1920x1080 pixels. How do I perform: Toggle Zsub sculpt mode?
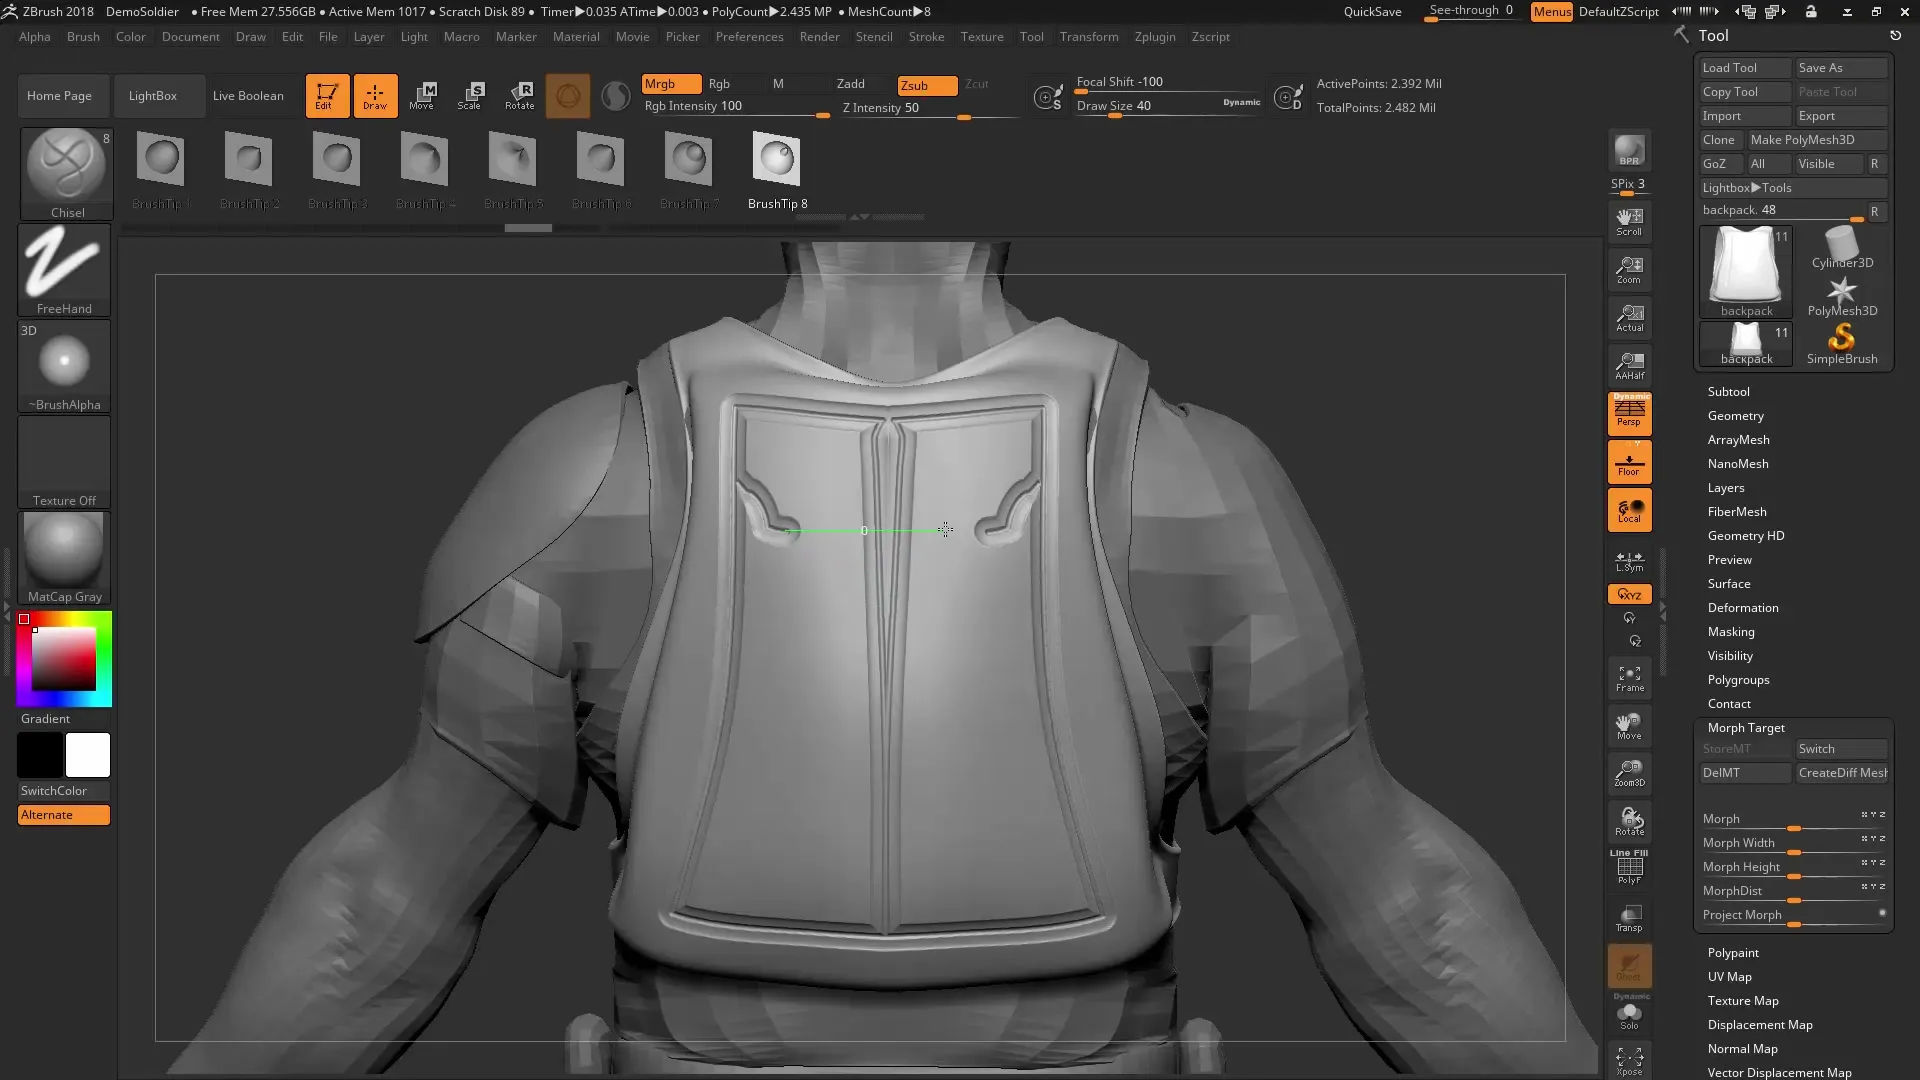(x=927, y=85)
